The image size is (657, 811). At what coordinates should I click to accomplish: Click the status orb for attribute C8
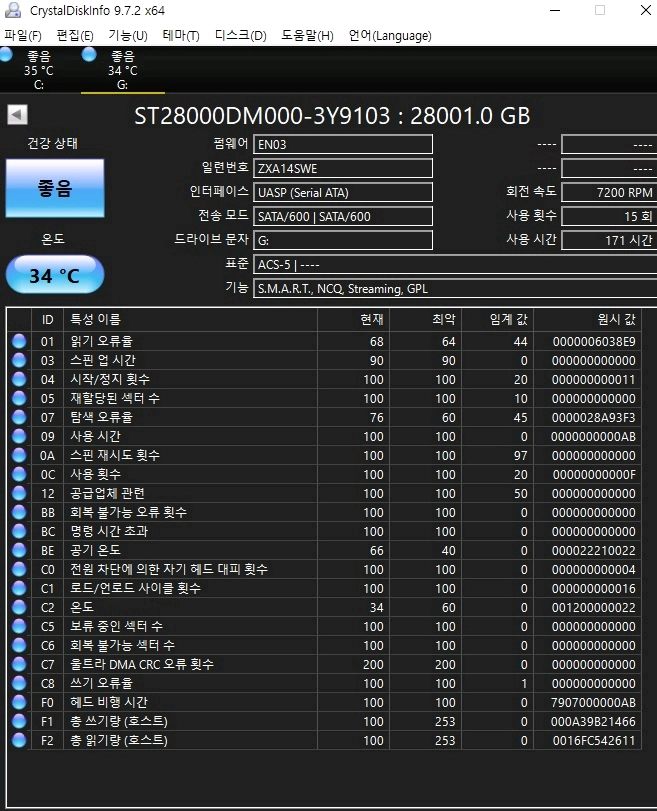[x=19, y=683]
